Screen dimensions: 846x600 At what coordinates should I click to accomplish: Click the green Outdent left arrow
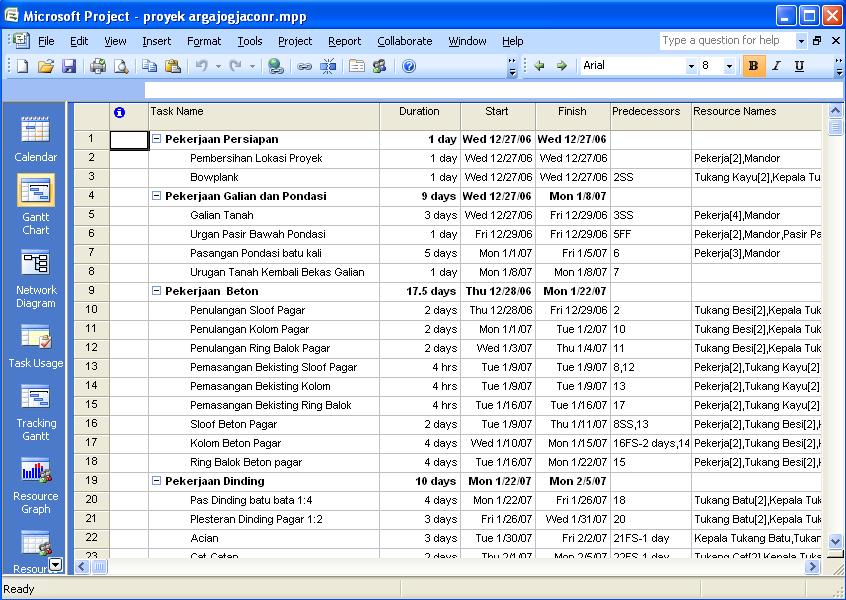click(538, 66)
